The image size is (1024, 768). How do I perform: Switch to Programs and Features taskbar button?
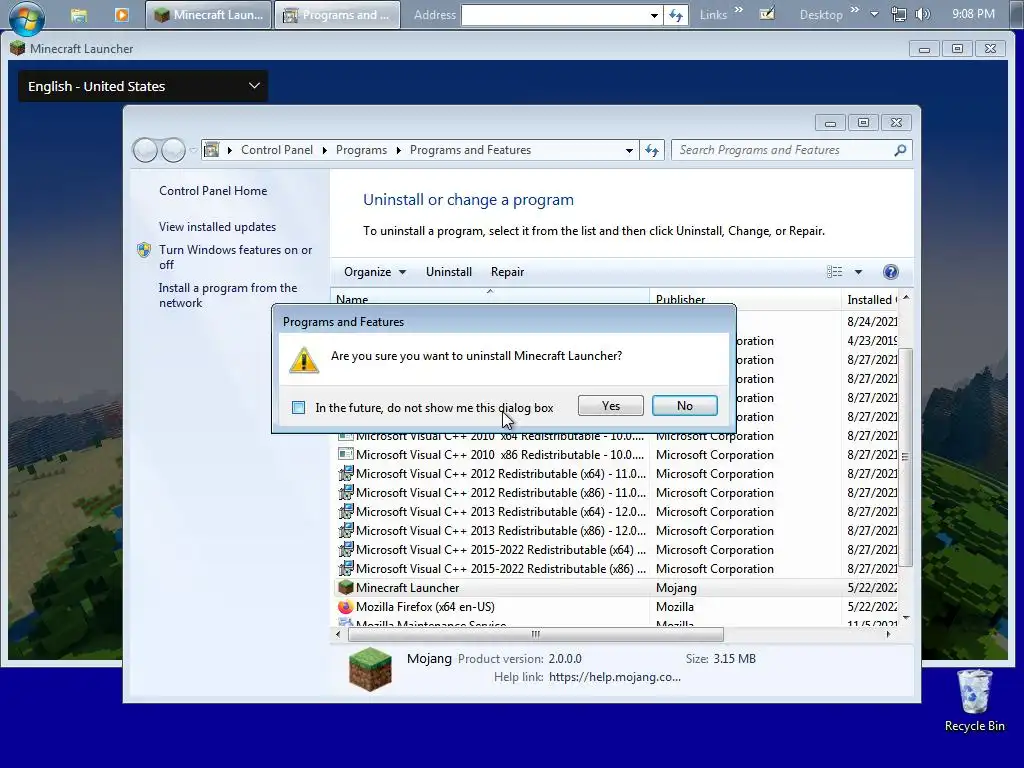(x=337, y=15)
